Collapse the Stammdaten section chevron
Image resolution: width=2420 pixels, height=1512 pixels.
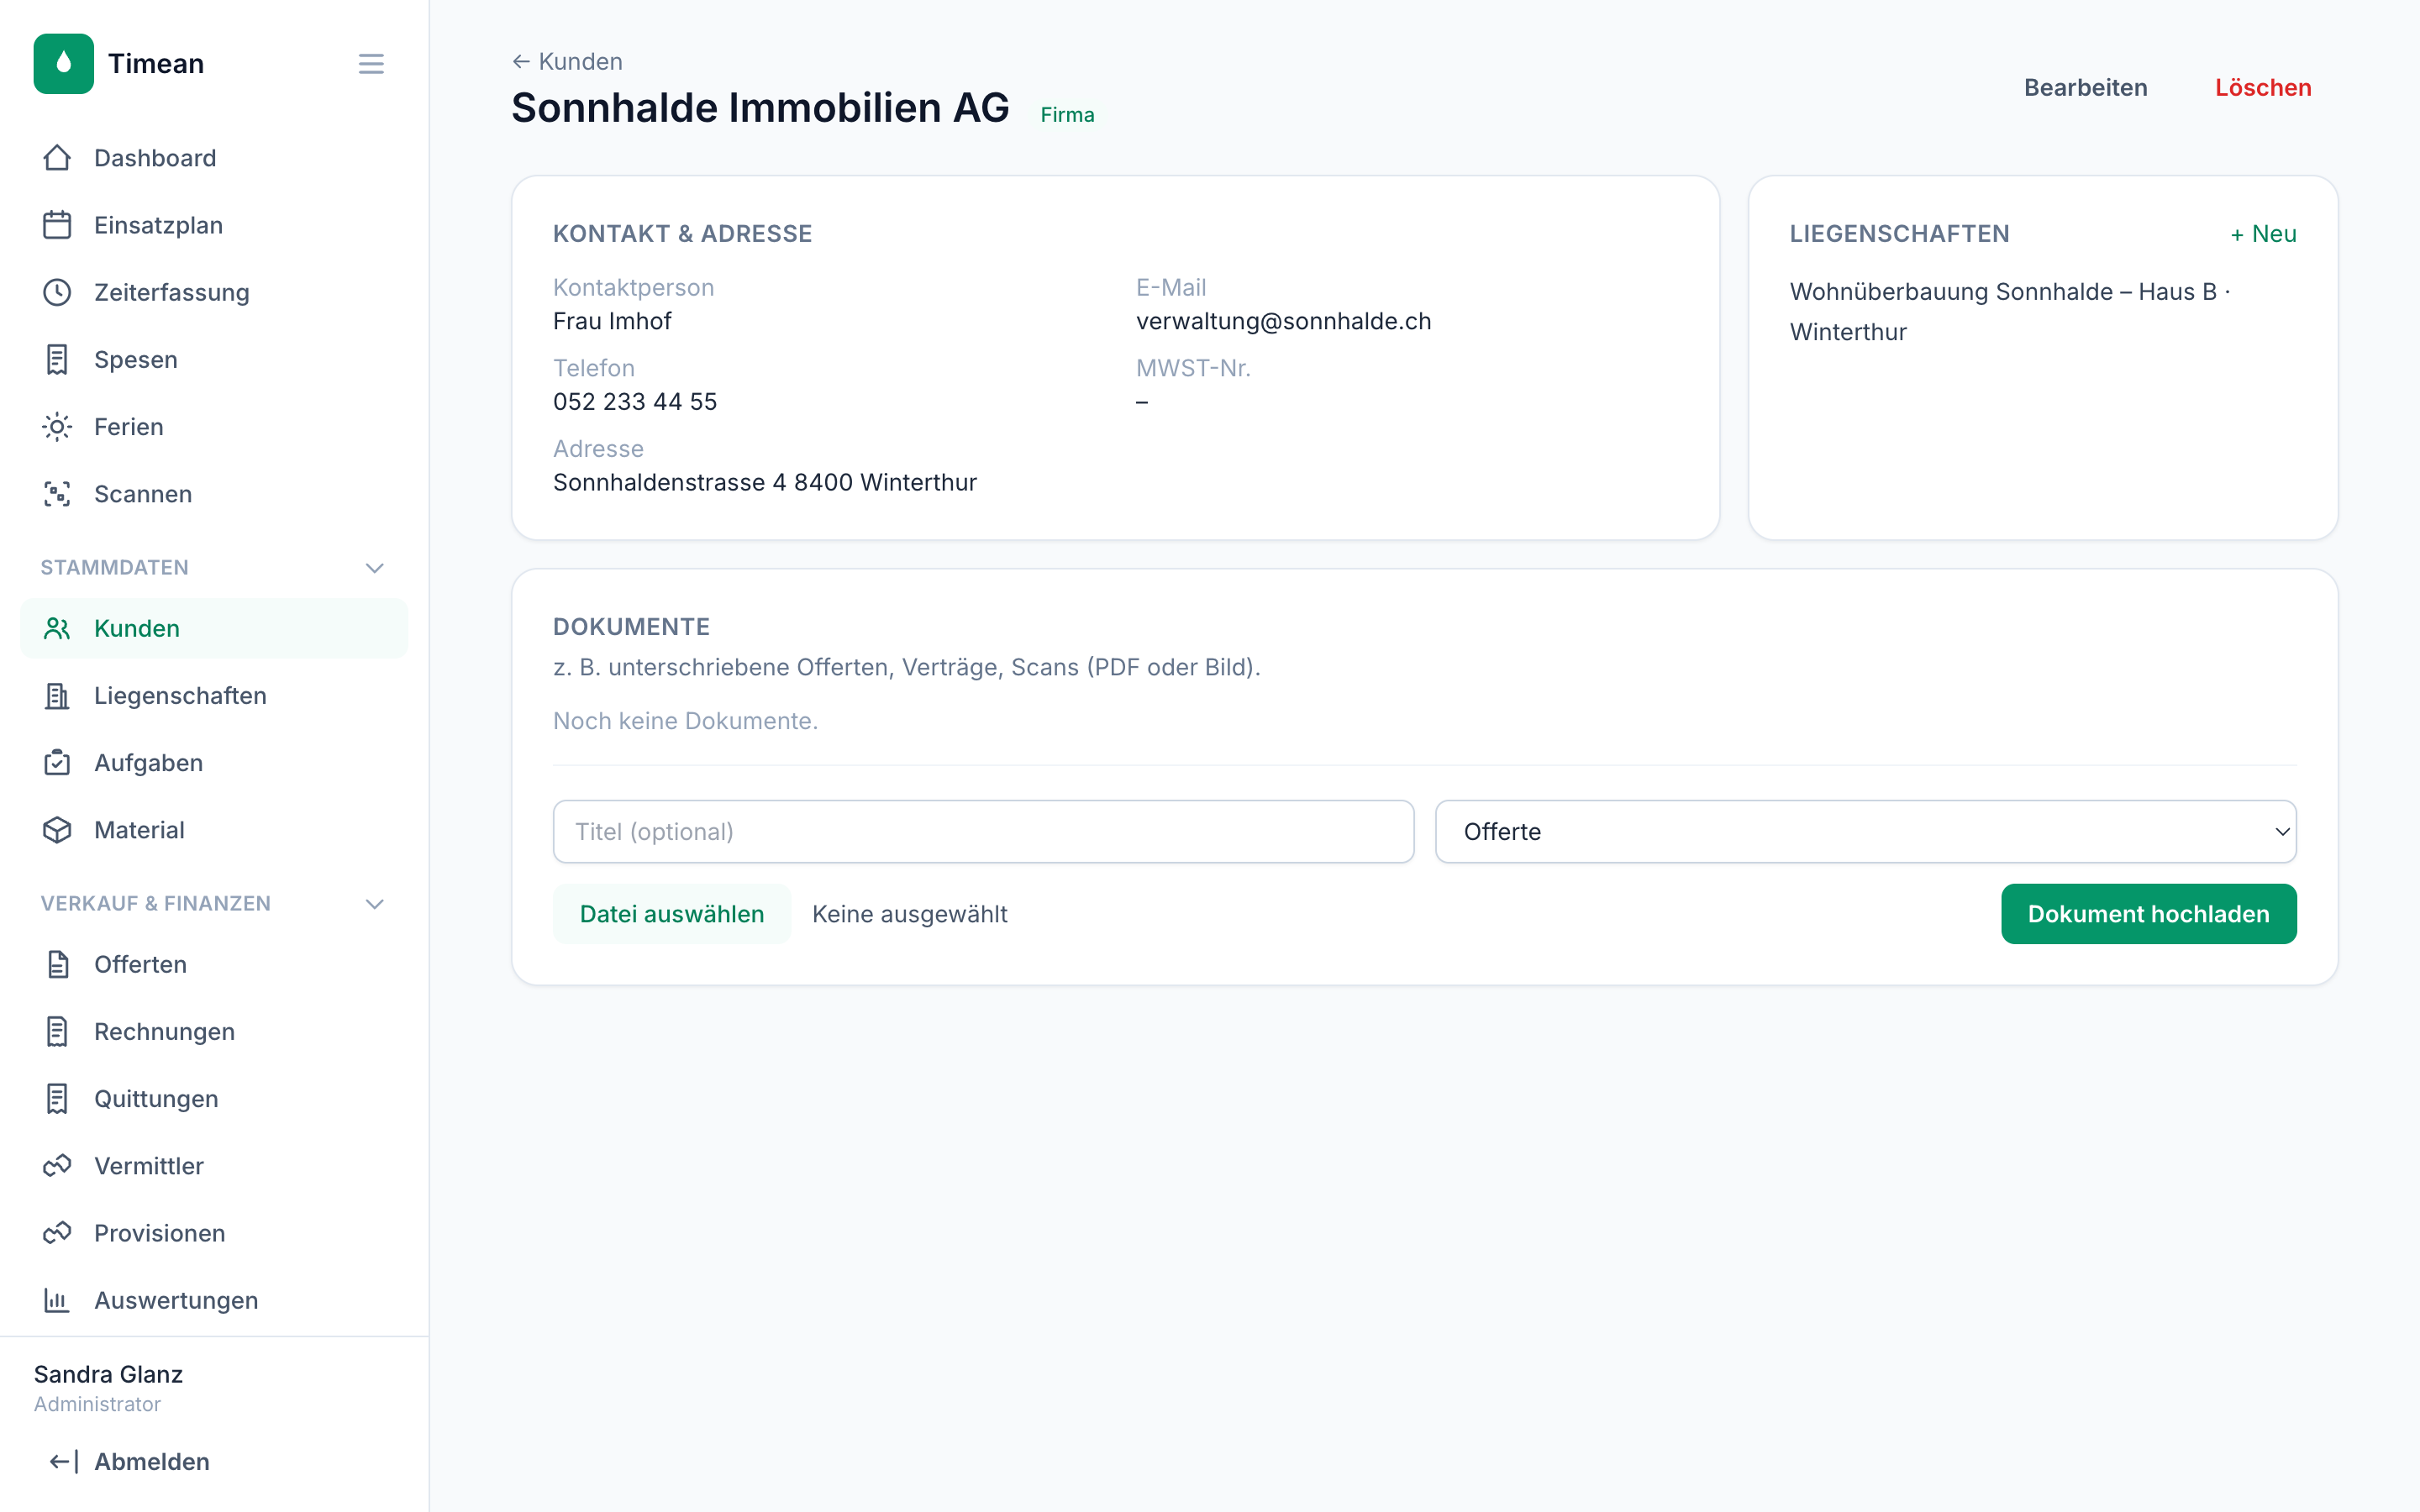click(375, 568)
